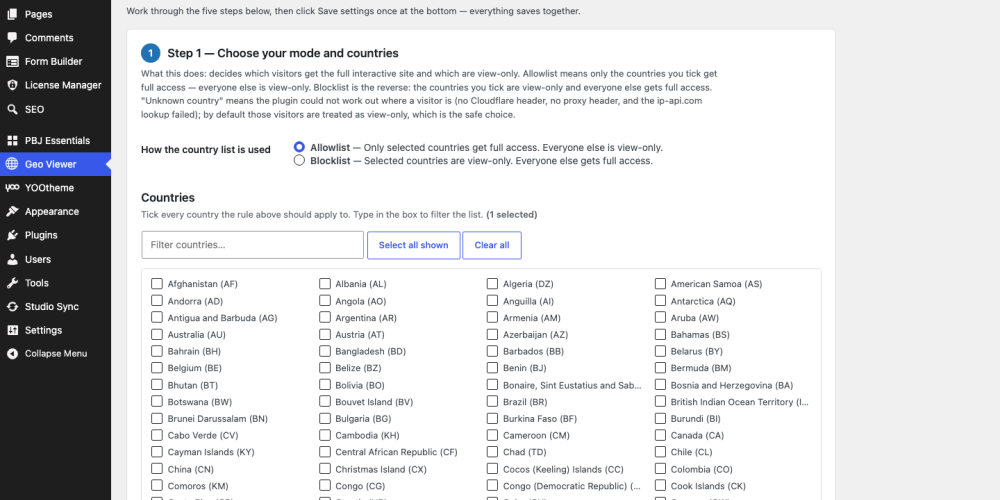Click the Geo Viewer globe icon
1000x500 pixels.
(x=12, y=164)
